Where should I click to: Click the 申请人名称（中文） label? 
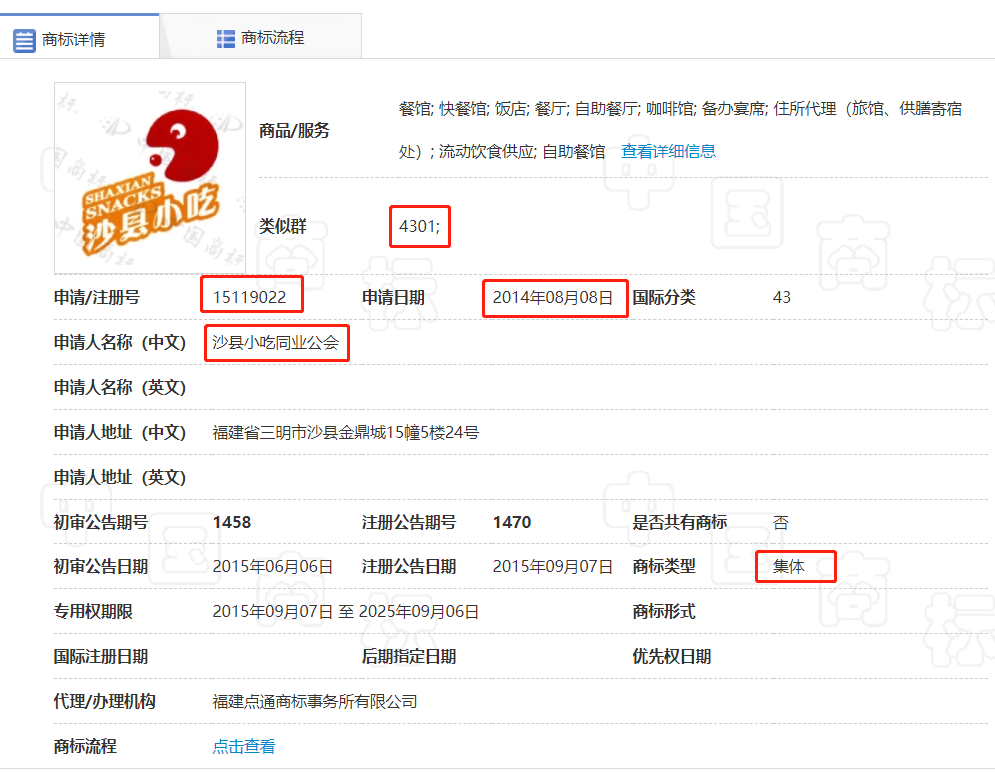[119, 343]
